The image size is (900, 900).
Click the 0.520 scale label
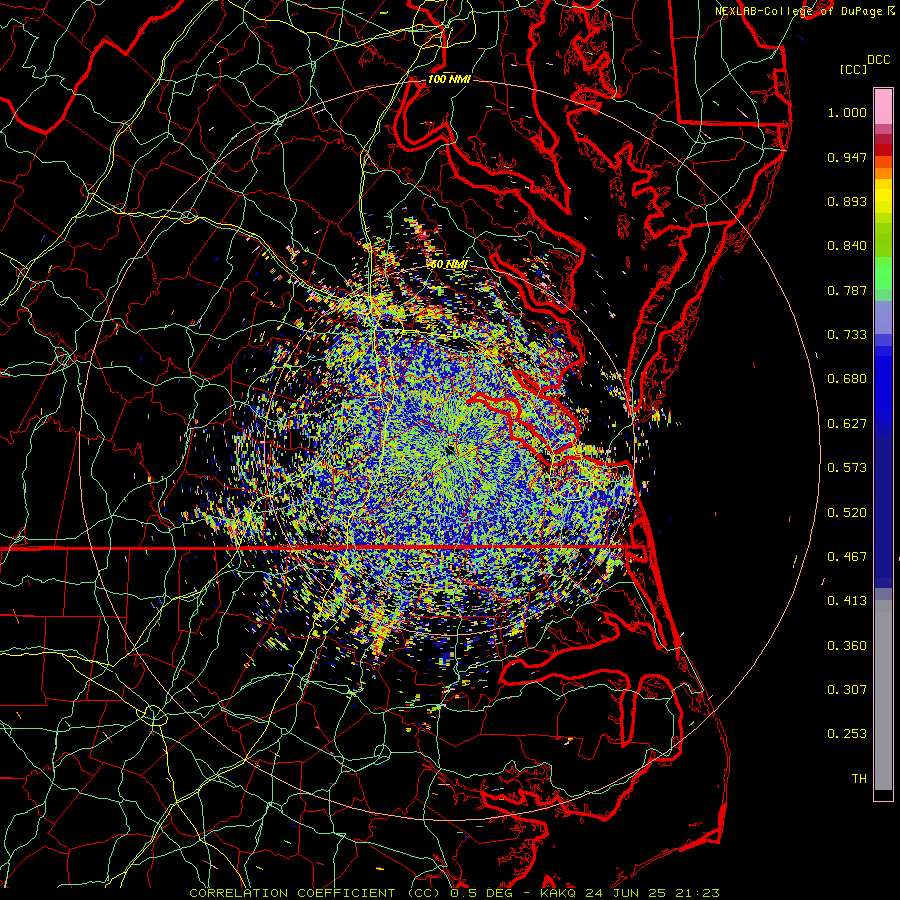pos(847,513)
